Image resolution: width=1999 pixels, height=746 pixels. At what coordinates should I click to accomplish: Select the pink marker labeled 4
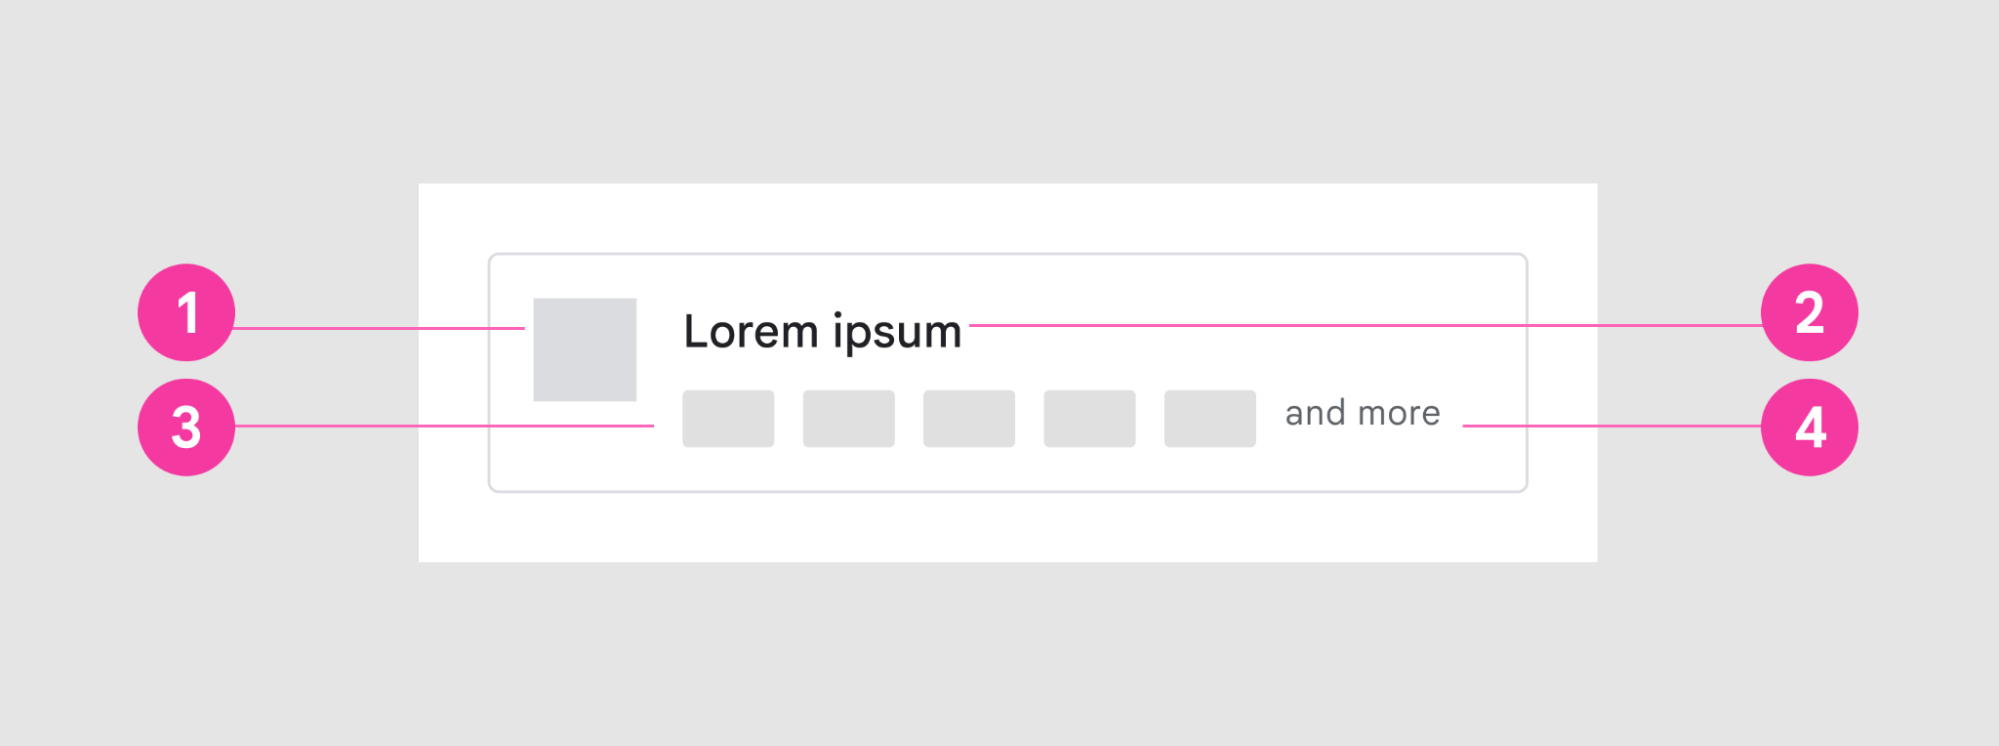(1809, 427)
